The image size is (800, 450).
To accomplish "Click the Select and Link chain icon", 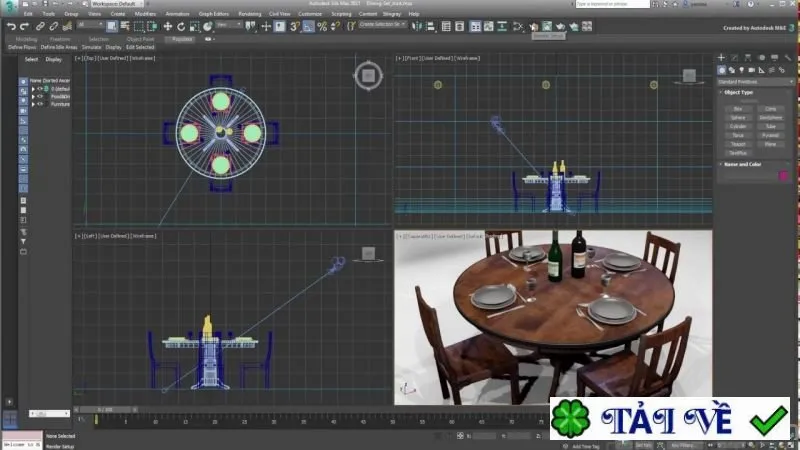I will [x=40, y=27].
